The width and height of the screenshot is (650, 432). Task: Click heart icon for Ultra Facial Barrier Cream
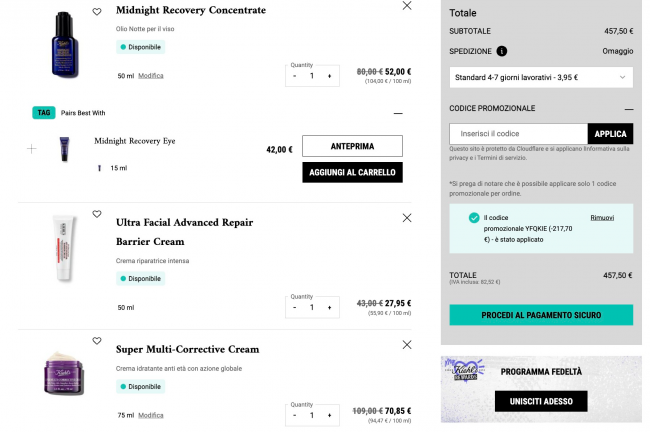[97, 214]
